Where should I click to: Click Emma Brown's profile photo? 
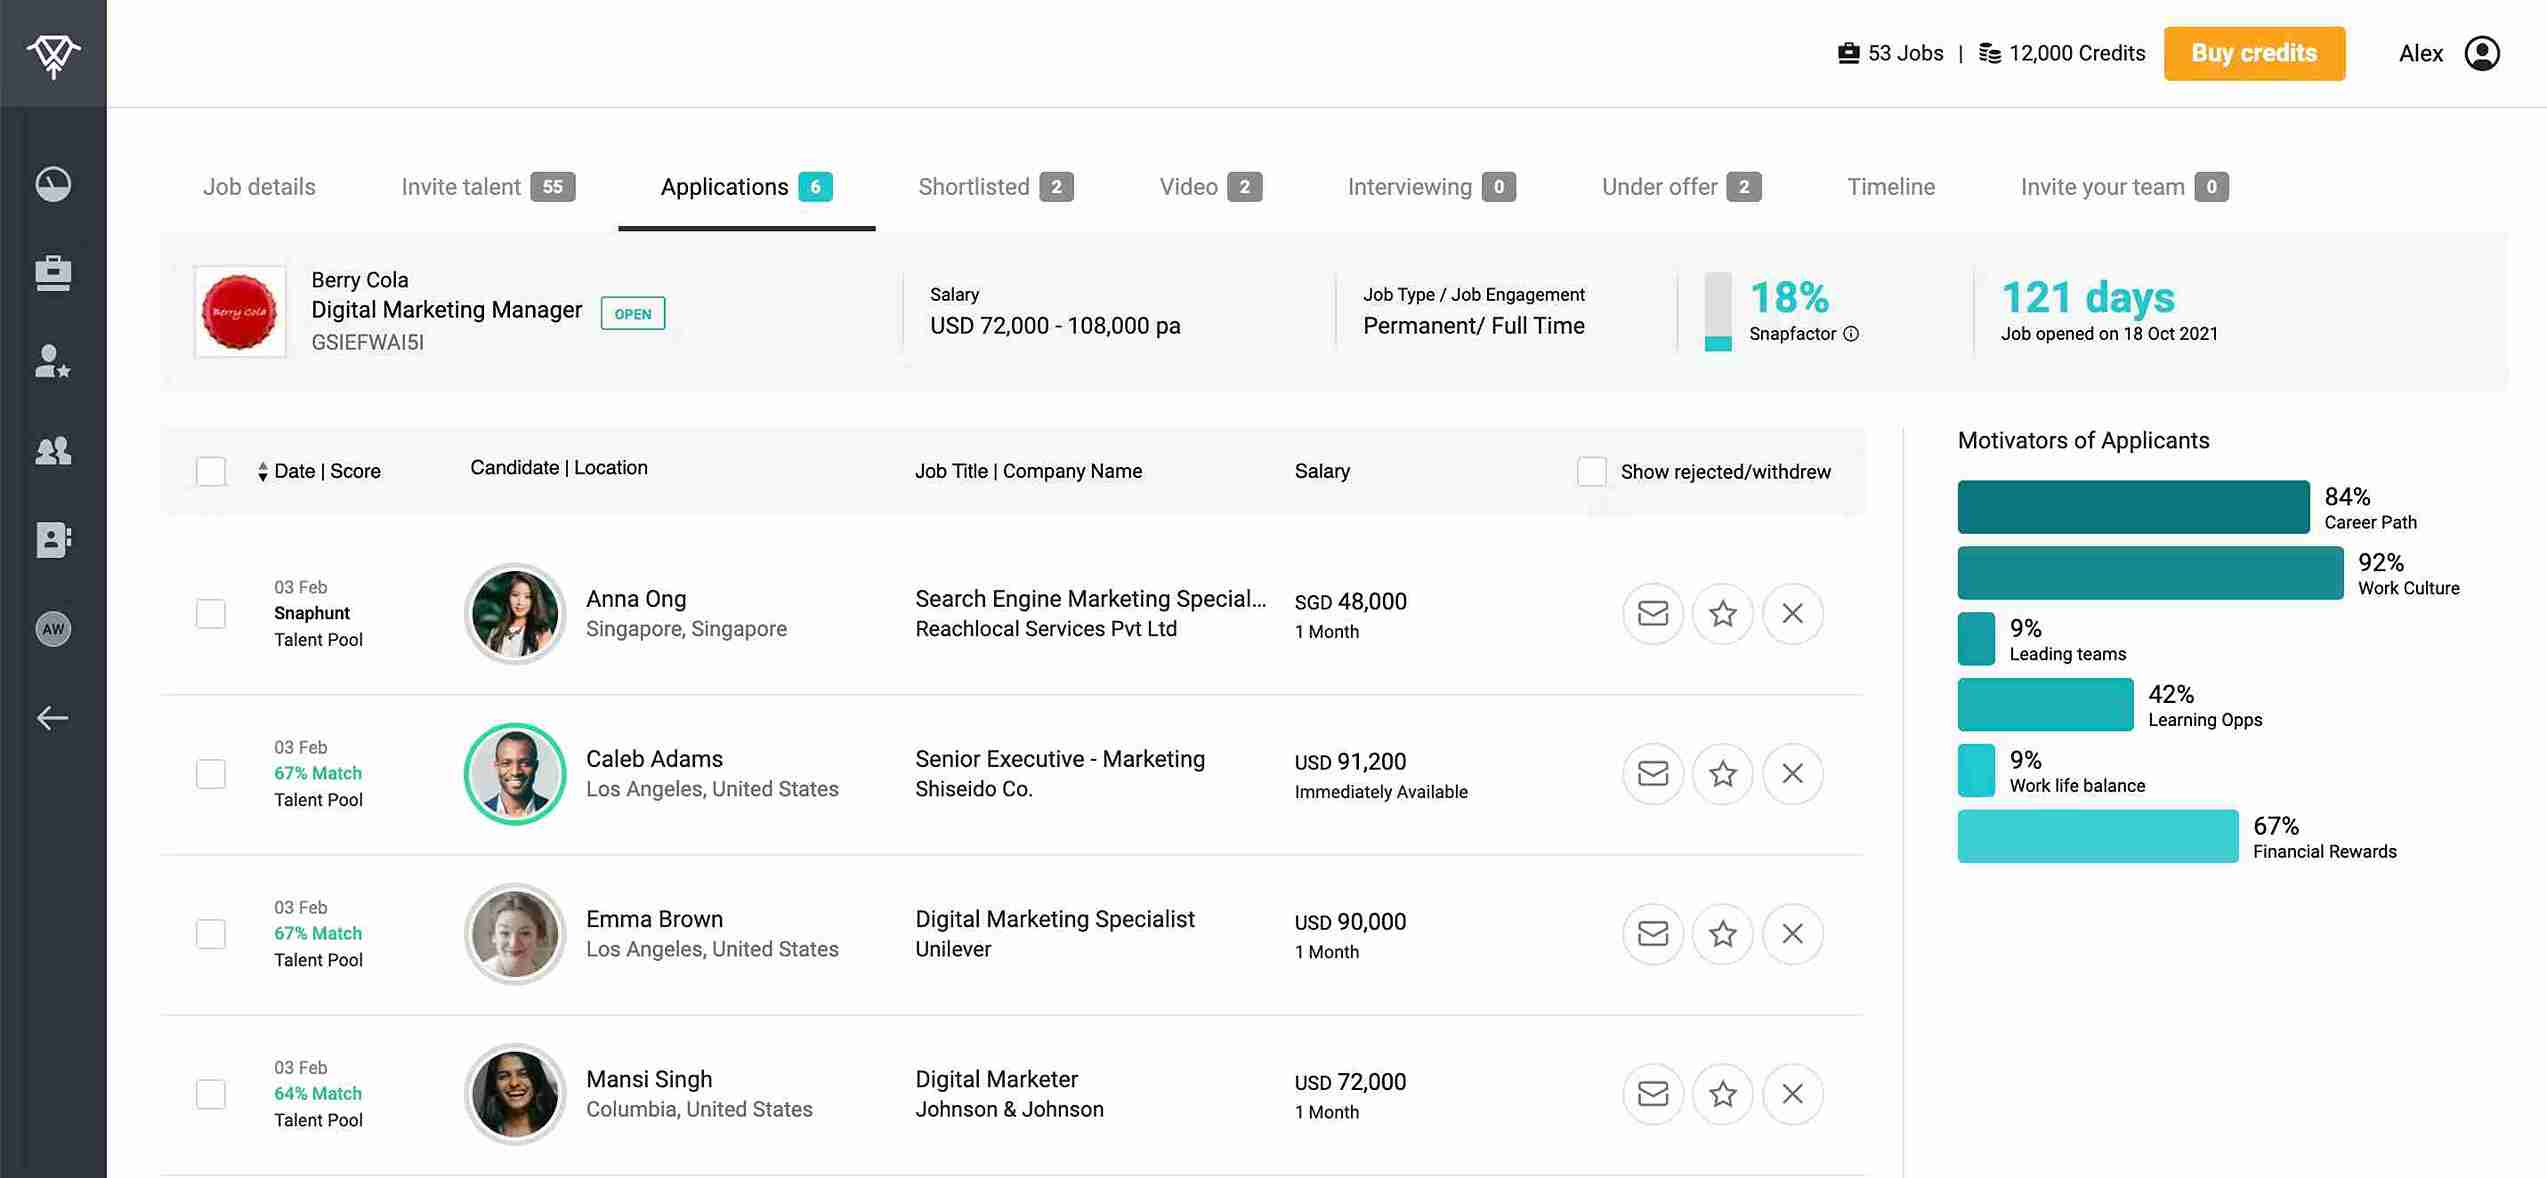coord(515,933)
